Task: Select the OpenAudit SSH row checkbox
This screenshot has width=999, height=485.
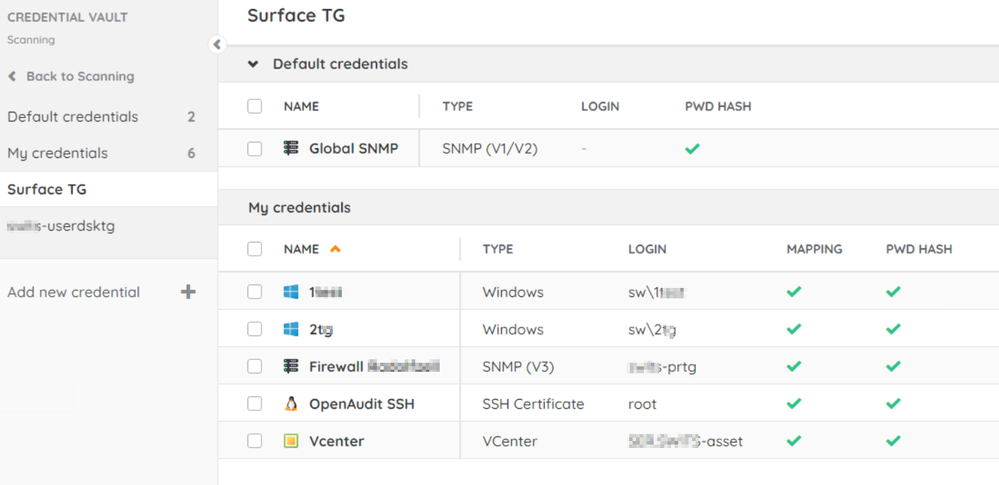Action: coord(255,404)
